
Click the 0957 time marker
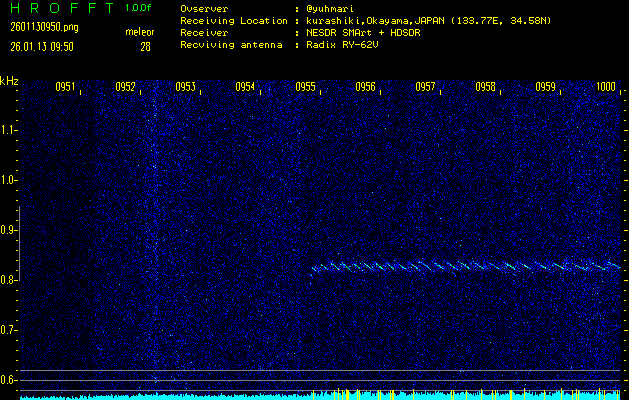(x=425, y=87)
